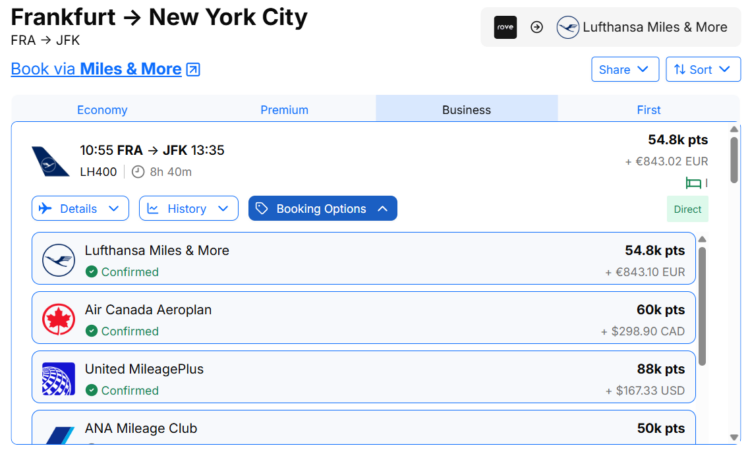Click United MileagePlus confirmed checkmark
This screenshot has height=450, width=750.
pyautogui.click(x=91, y=391)
